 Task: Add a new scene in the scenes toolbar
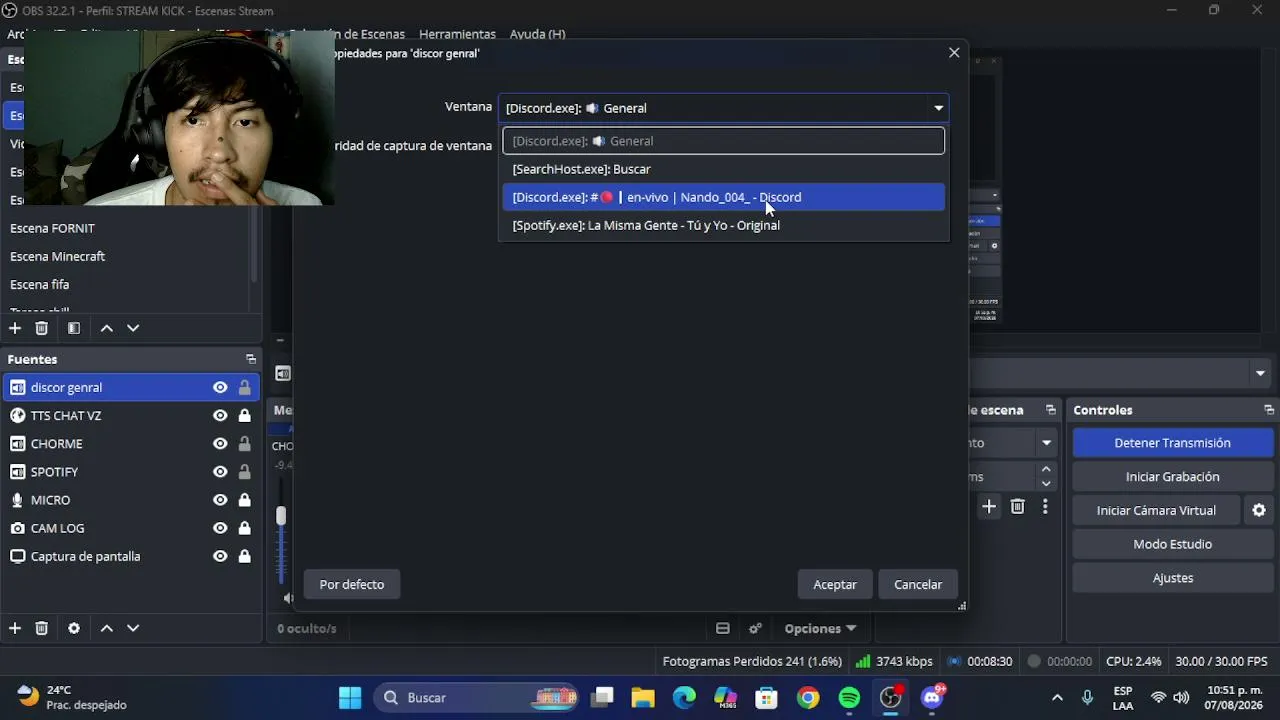(15, 328)
